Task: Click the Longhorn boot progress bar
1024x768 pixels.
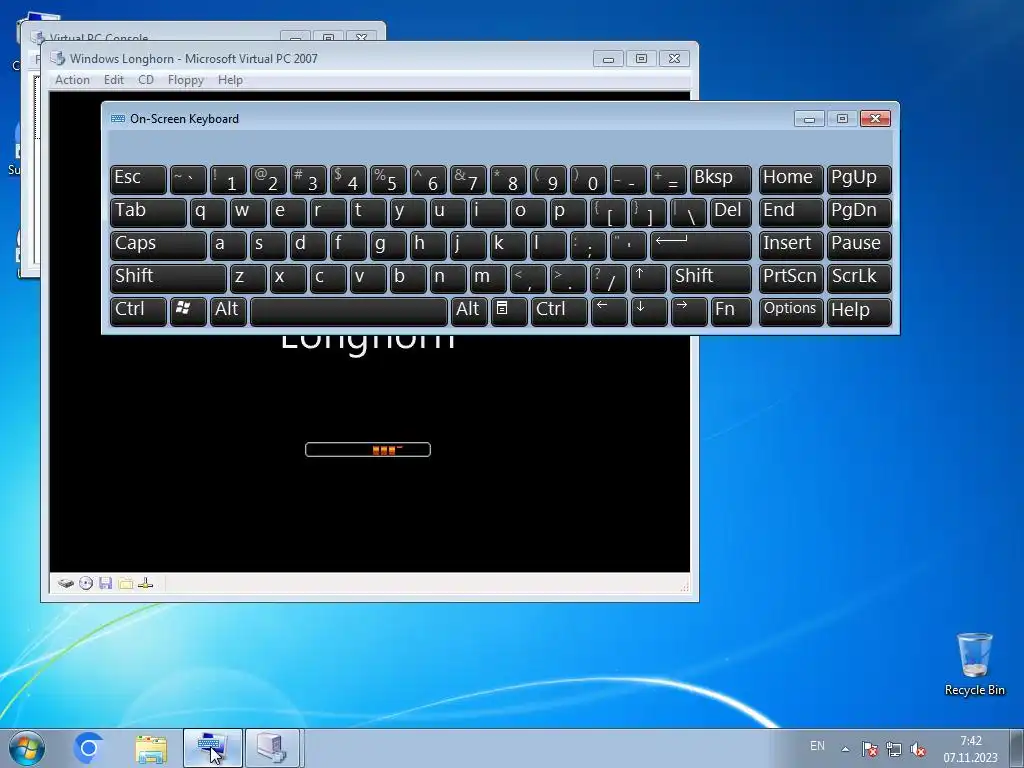Action: coord(368,449)
